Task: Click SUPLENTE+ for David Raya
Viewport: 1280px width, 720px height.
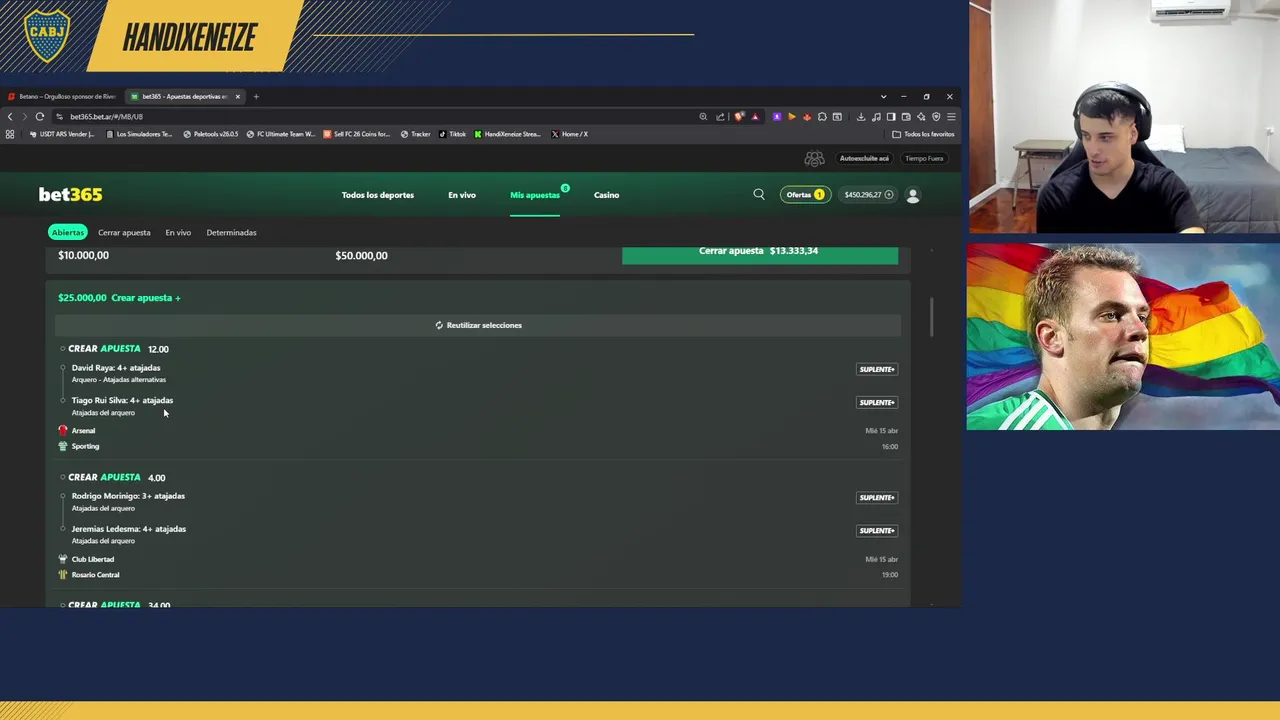Action: click(x=877, y=369)
